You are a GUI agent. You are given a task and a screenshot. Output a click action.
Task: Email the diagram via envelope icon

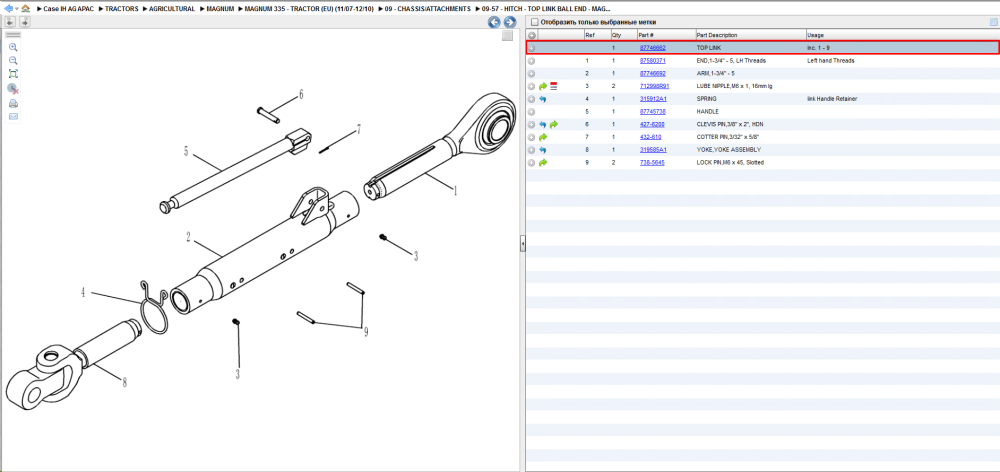click(13, 117)
